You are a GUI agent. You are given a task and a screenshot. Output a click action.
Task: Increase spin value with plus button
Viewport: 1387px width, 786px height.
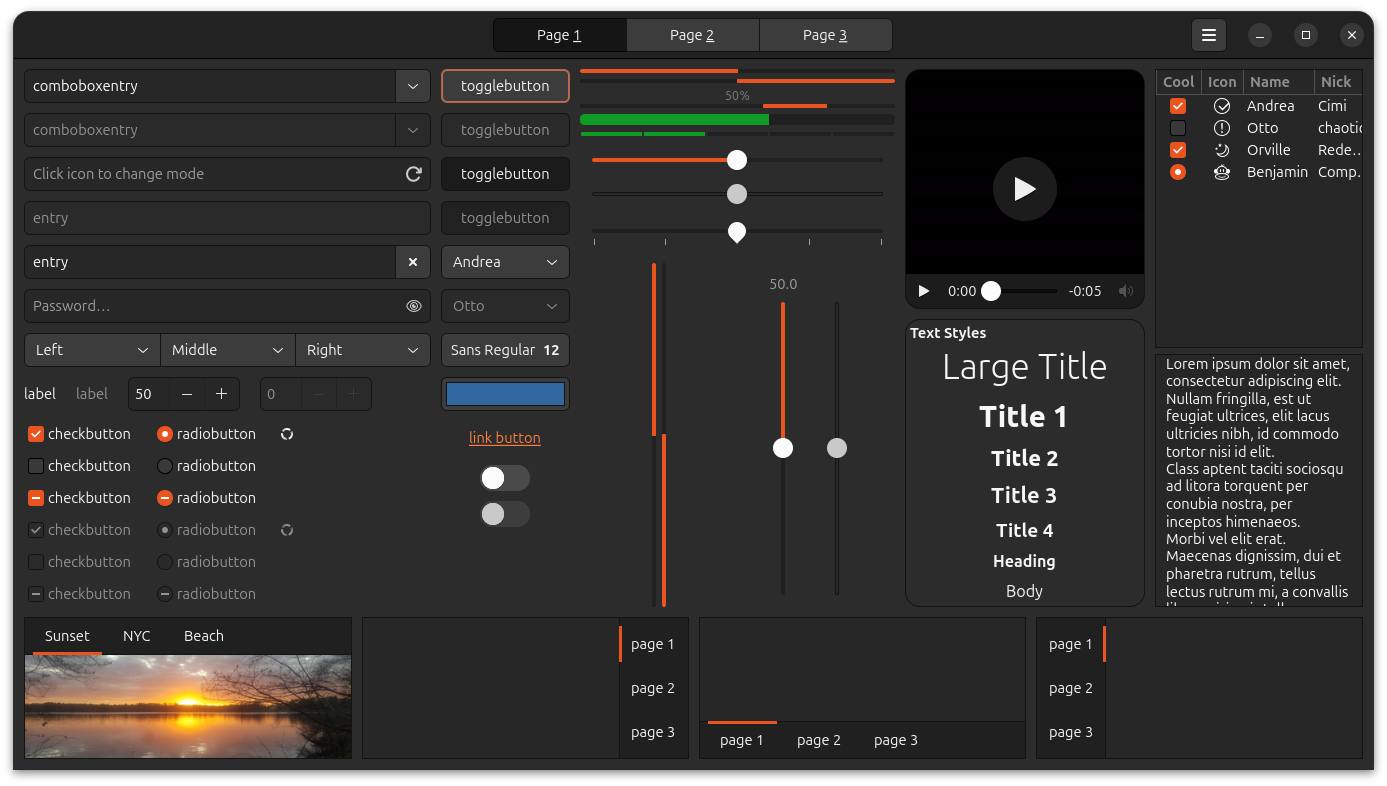point(222,394)
